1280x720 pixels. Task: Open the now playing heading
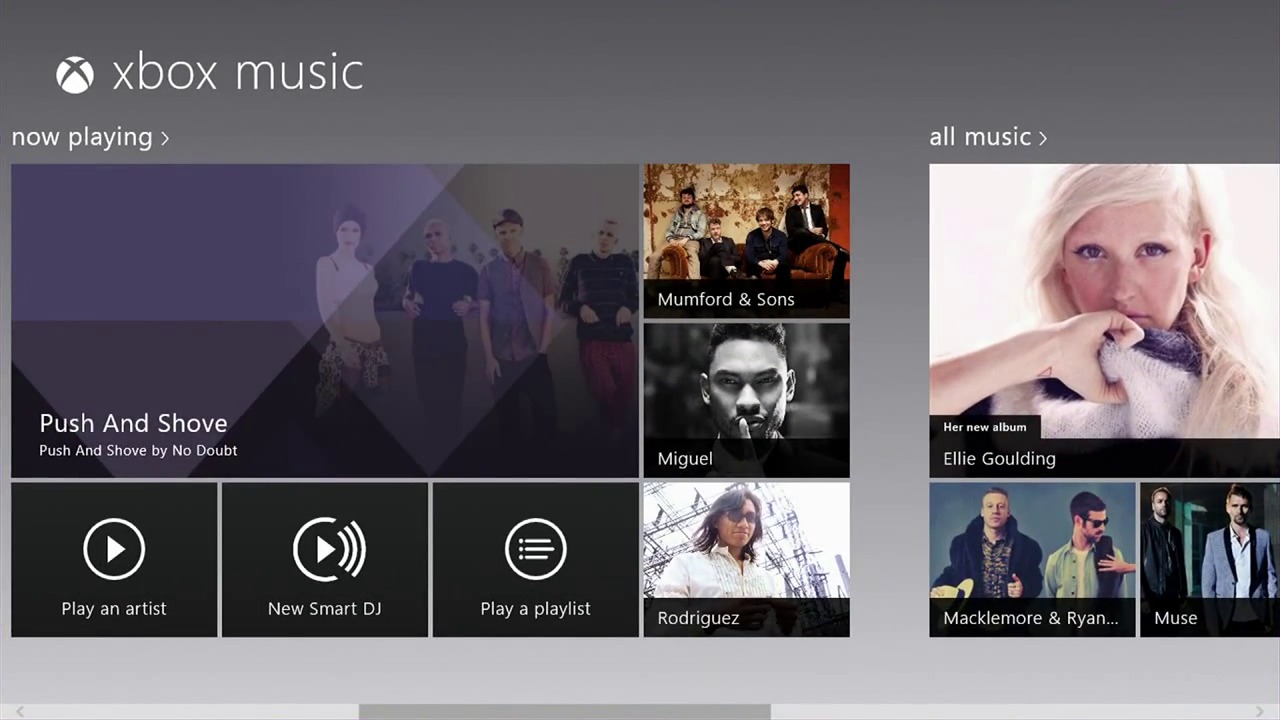tap(82, 137)
